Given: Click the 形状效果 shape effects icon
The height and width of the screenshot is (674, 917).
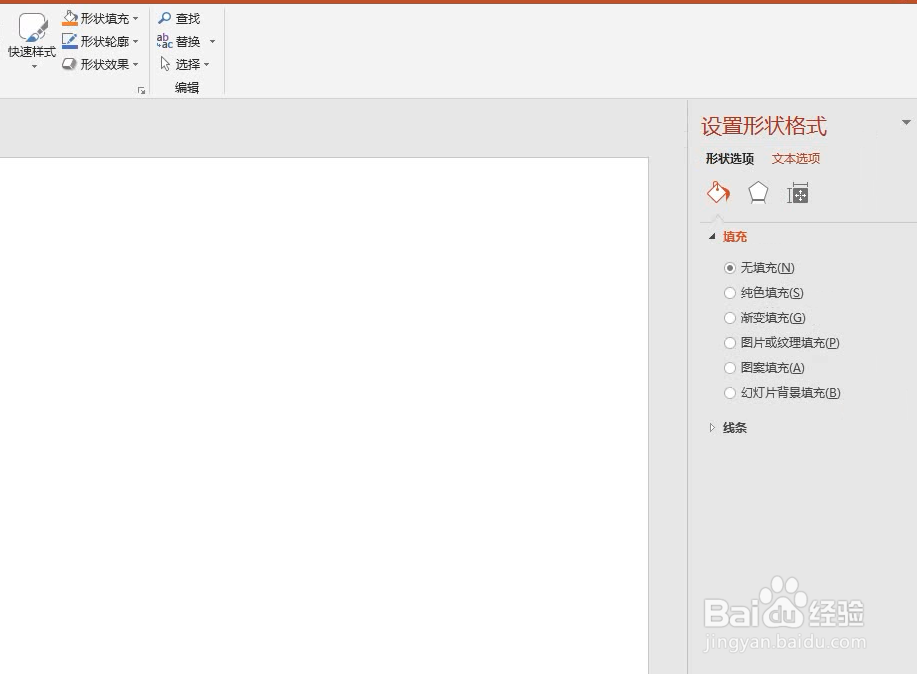Looking at the screenshot, I should point(70,64).
